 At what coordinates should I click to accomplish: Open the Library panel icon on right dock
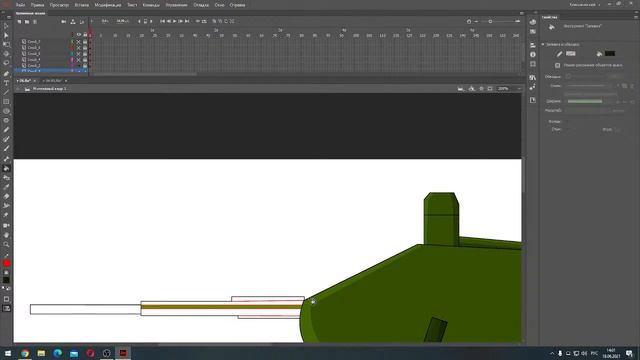coord(533,78)
